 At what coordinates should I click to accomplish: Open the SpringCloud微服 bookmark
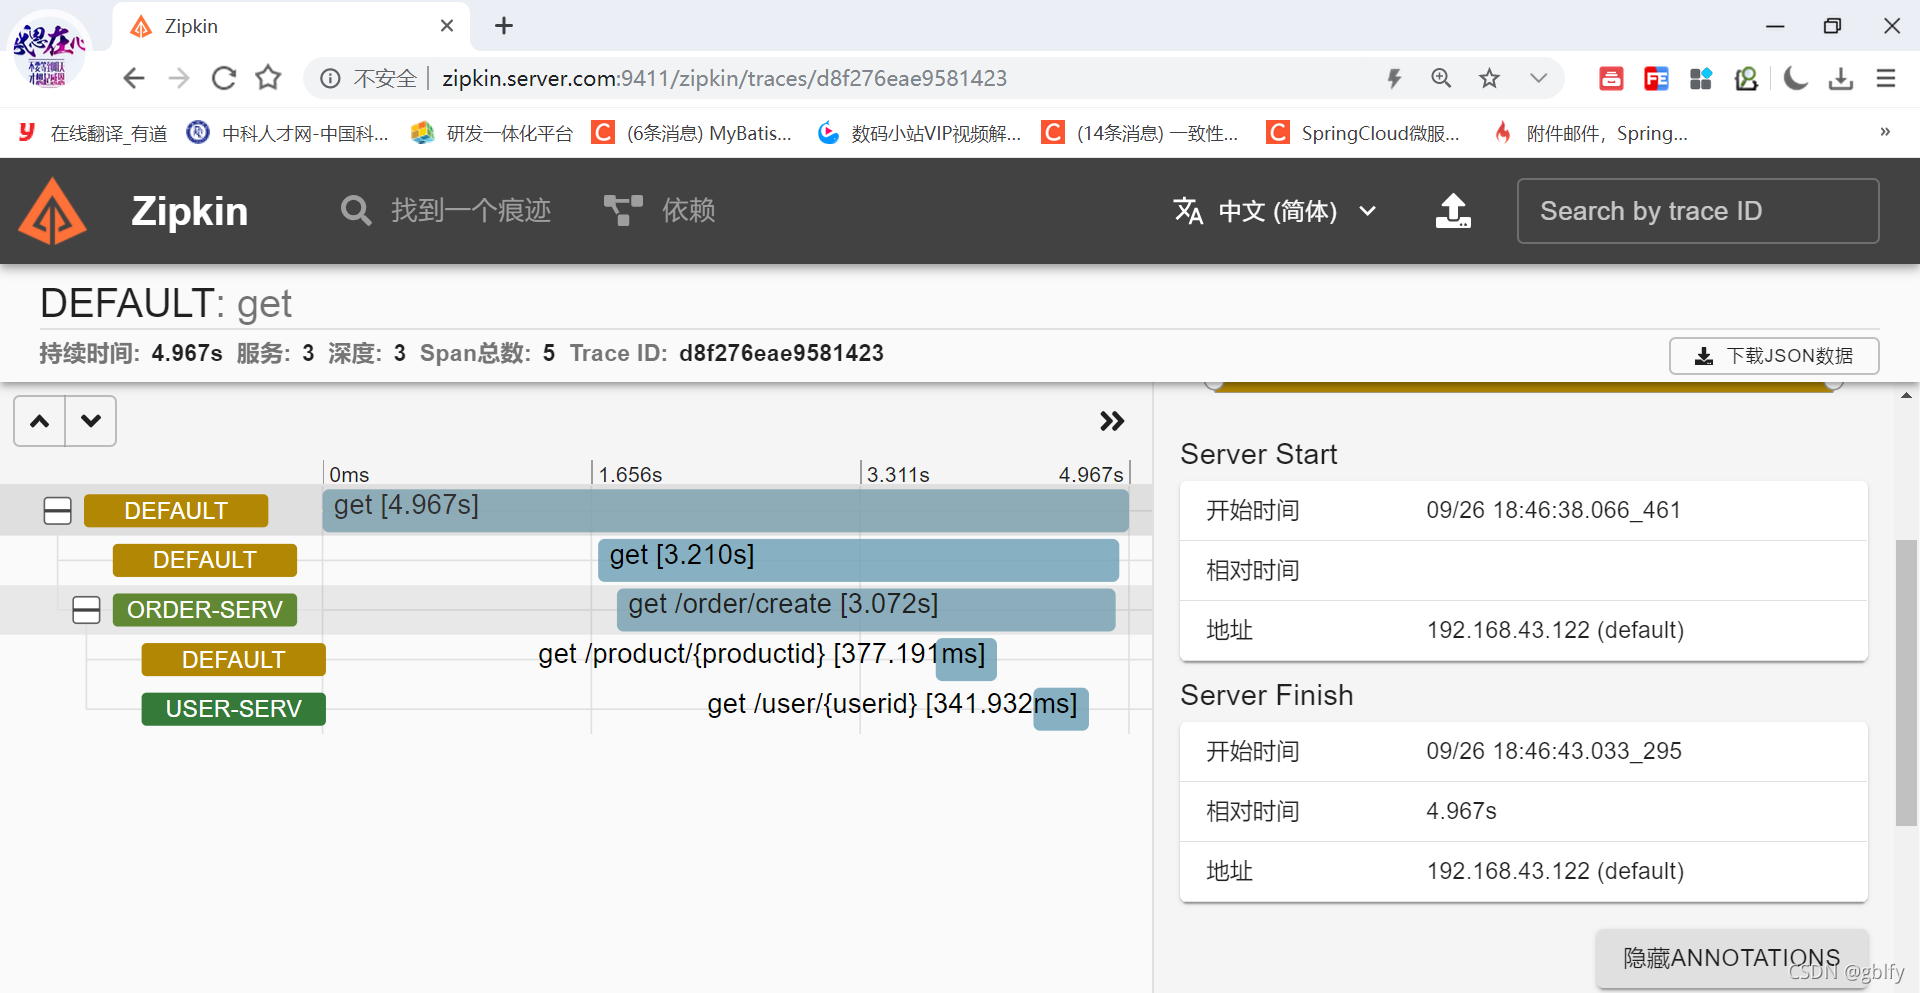(1363, 133)
